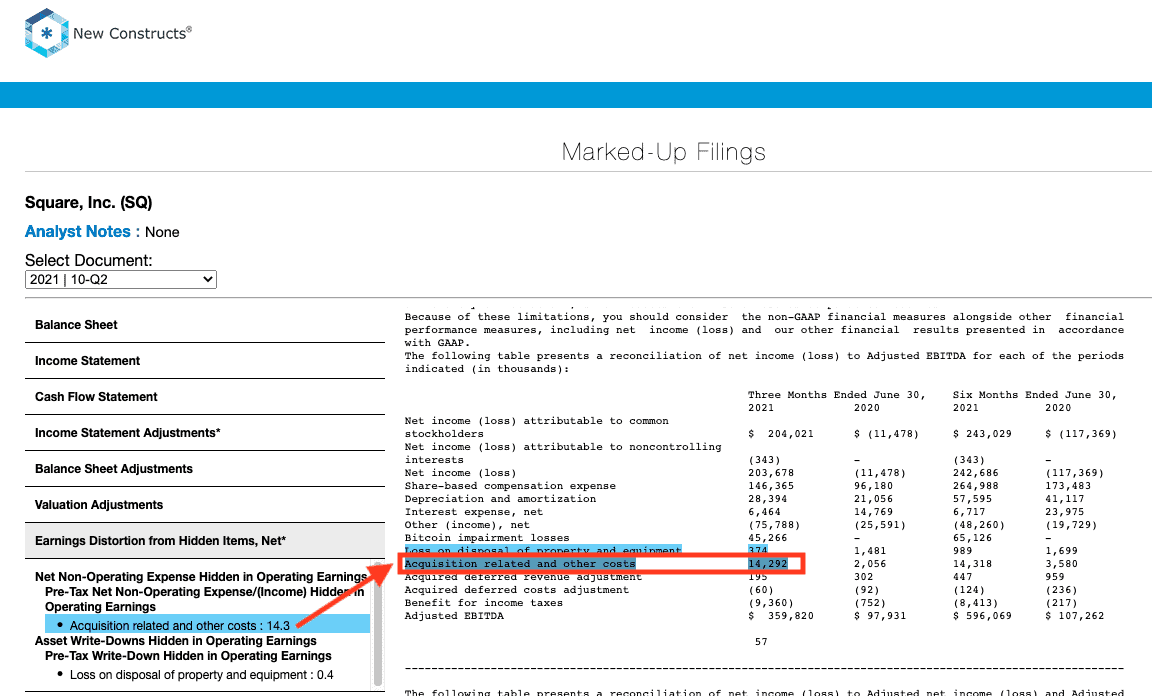Click Net Non-Operating Expense Hidden heading
The width and height of the screenshot is (1152, 696).
(201, 577)
